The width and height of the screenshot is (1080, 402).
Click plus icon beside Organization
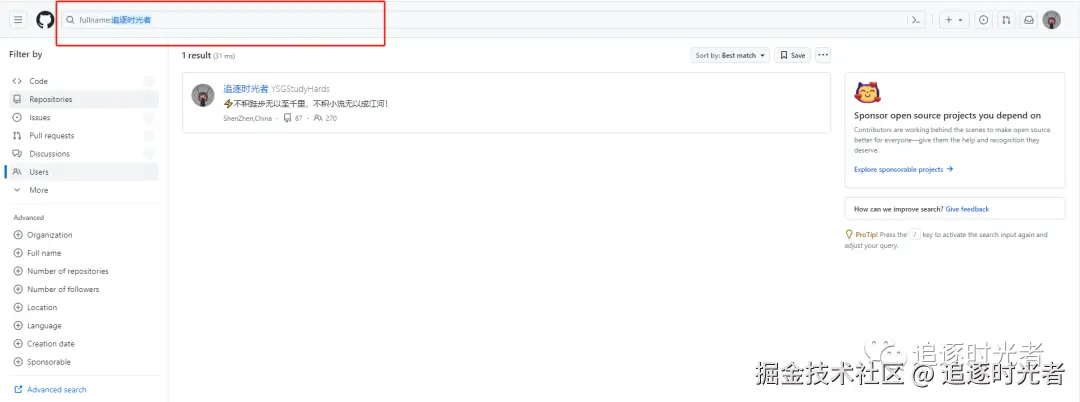(18, 235)
